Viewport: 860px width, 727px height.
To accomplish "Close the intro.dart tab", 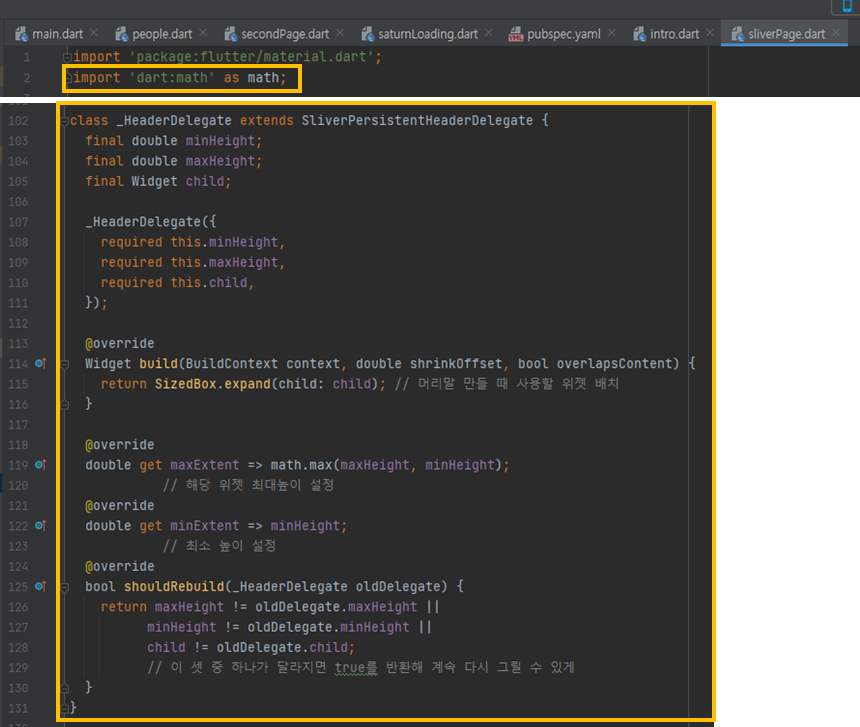I will click(x=710, y=33).
